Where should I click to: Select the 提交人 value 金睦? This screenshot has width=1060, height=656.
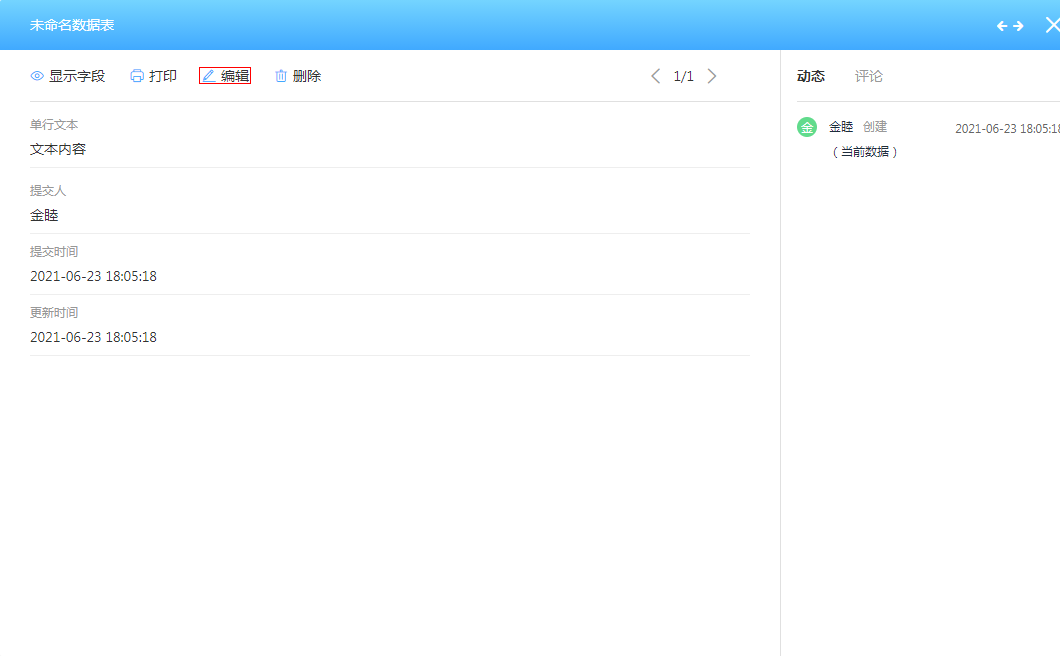[44, 215]
